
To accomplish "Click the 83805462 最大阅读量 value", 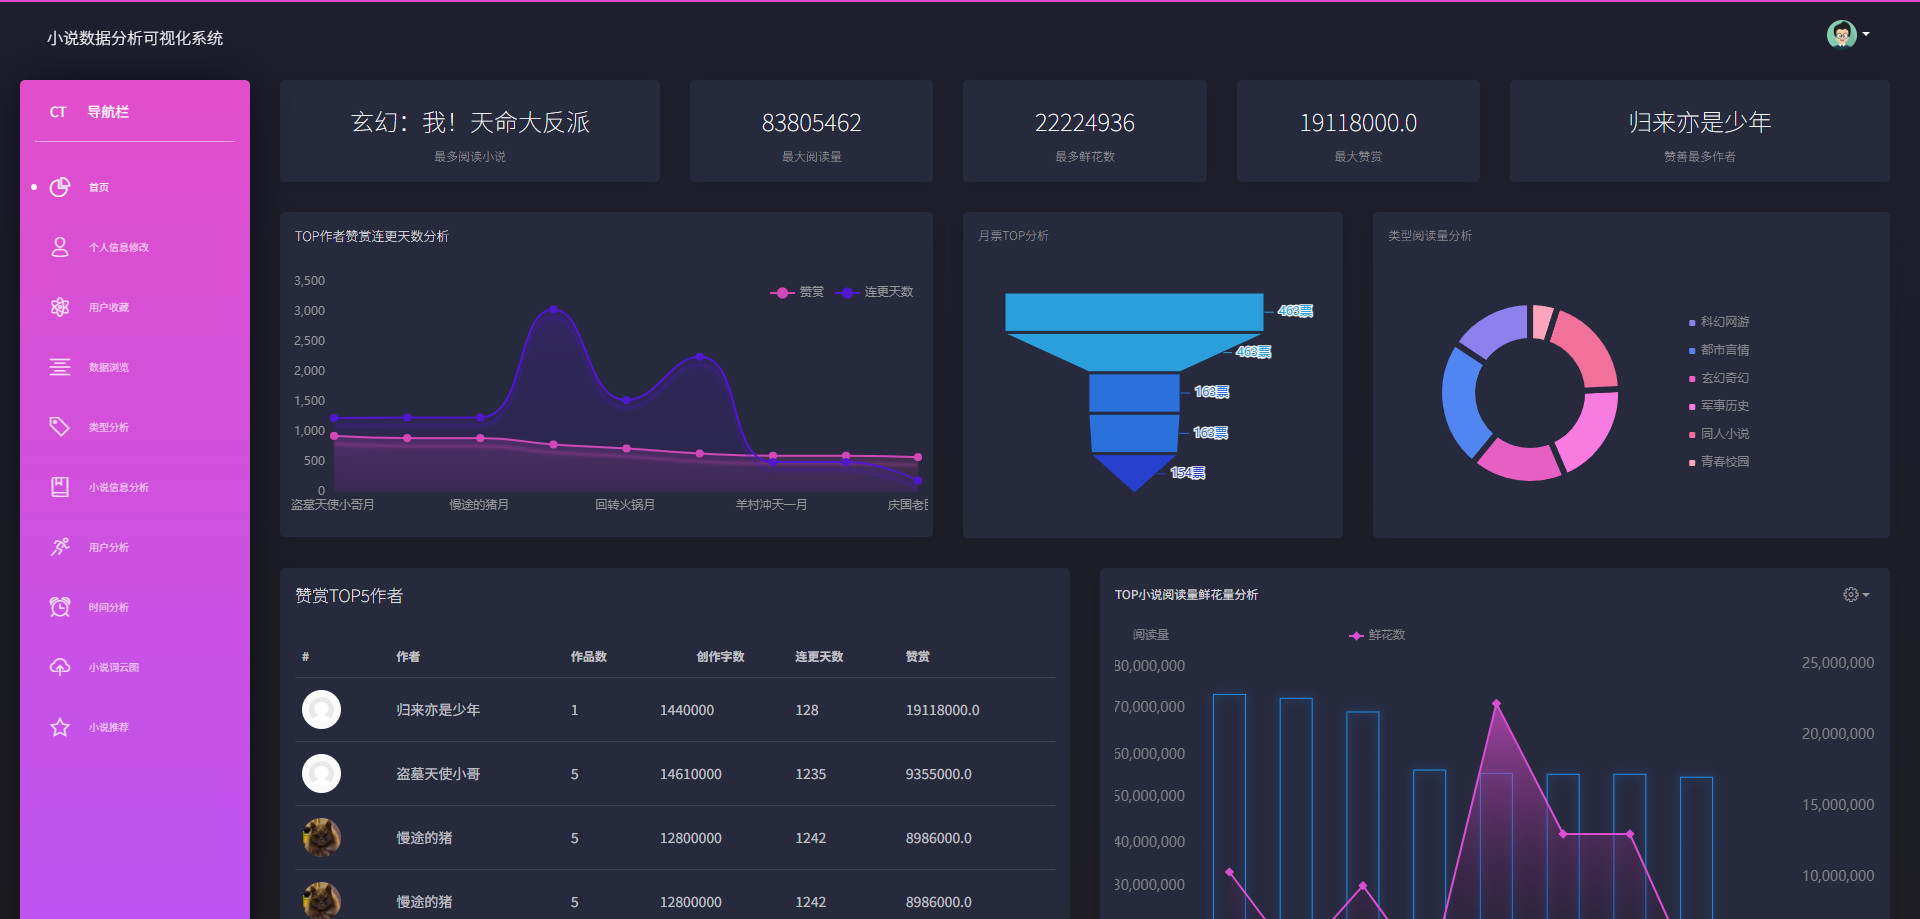I will pyautogui.click(x=811, y=123).
